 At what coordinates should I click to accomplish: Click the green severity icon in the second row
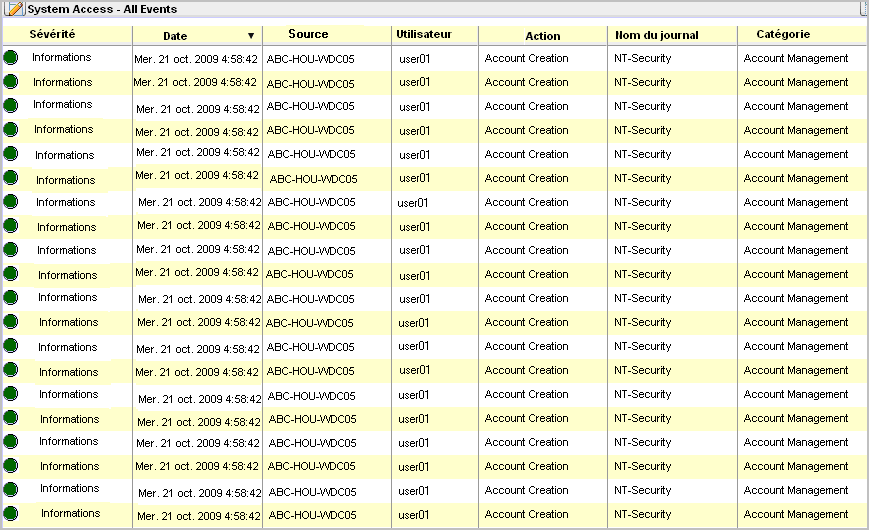[x=11, y=82]
